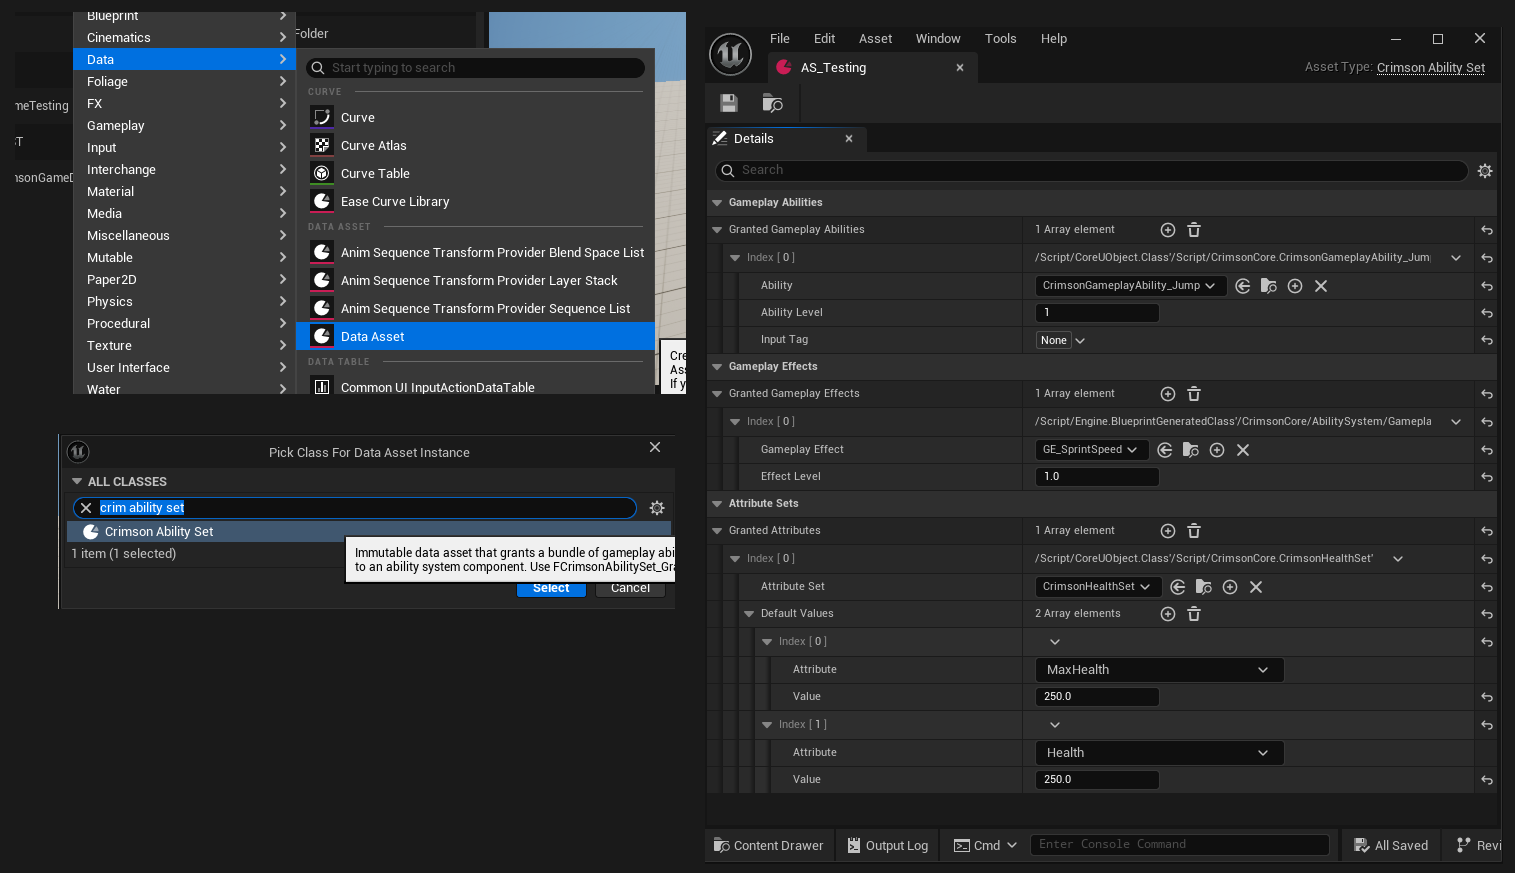Reset MaxHealth Value to default arrow

[1487, 697]
